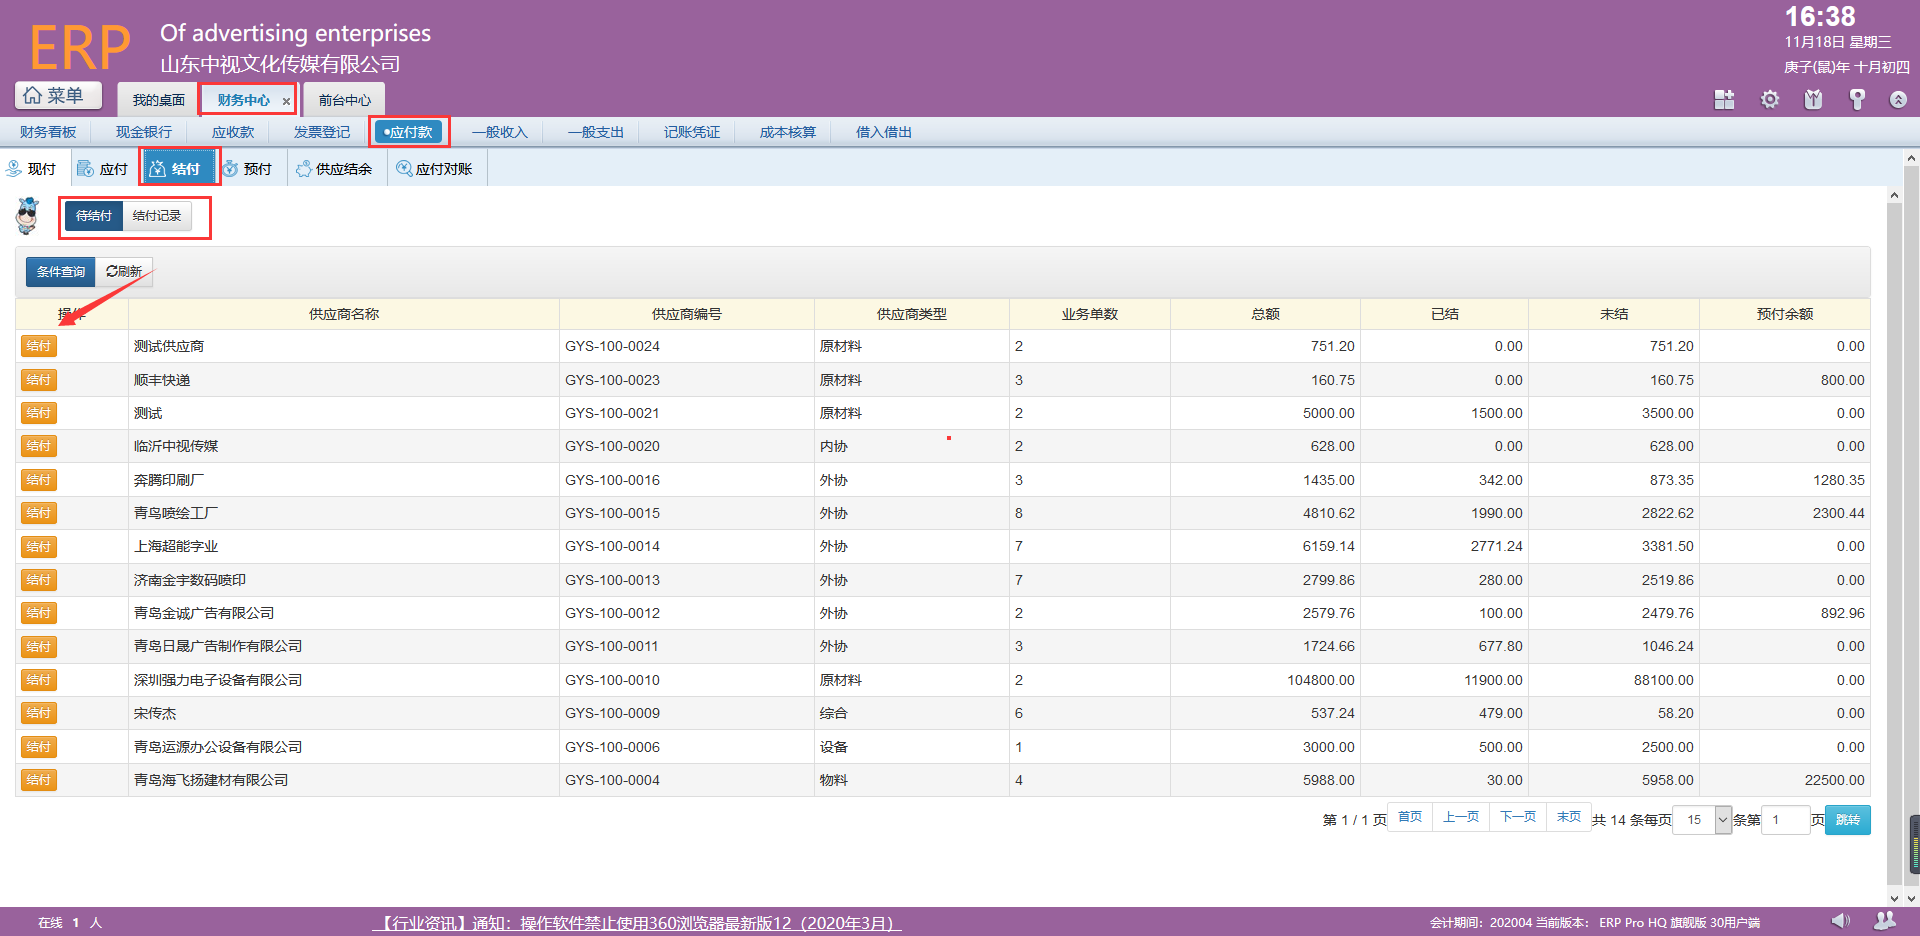Click 结付 button for 宋传杰

pos(39,713)
